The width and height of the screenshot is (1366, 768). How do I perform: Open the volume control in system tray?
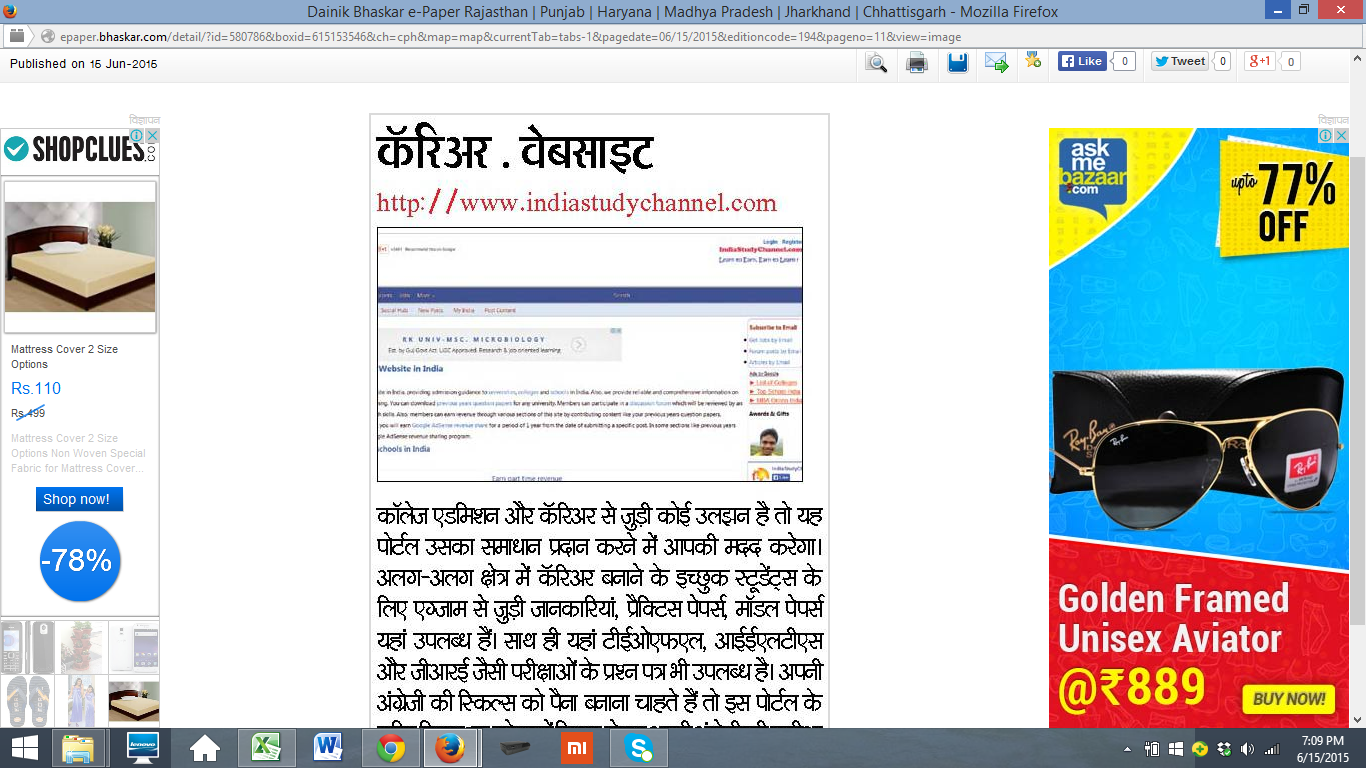click(x=1247, y=749)
